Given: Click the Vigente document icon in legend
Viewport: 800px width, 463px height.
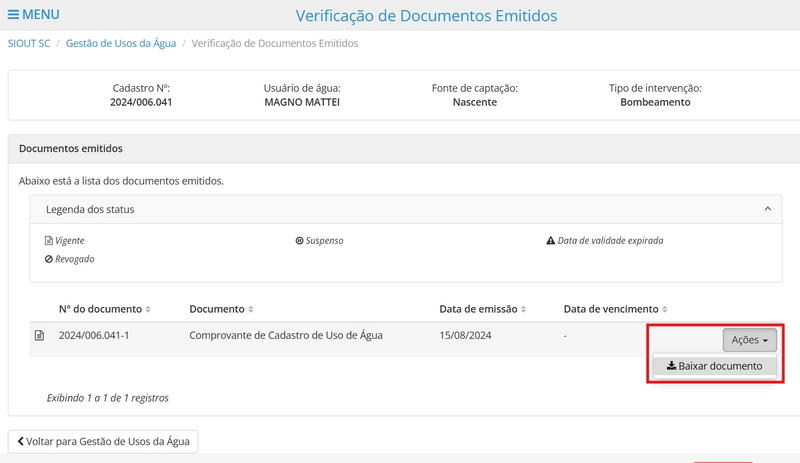Looking at the screenshot, I should click(49, 241).
